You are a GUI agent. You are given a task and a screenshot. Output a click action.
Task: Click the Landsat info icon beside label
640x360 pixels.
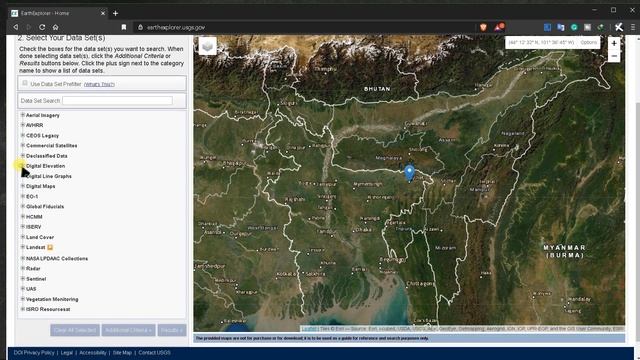coord(50,247)
